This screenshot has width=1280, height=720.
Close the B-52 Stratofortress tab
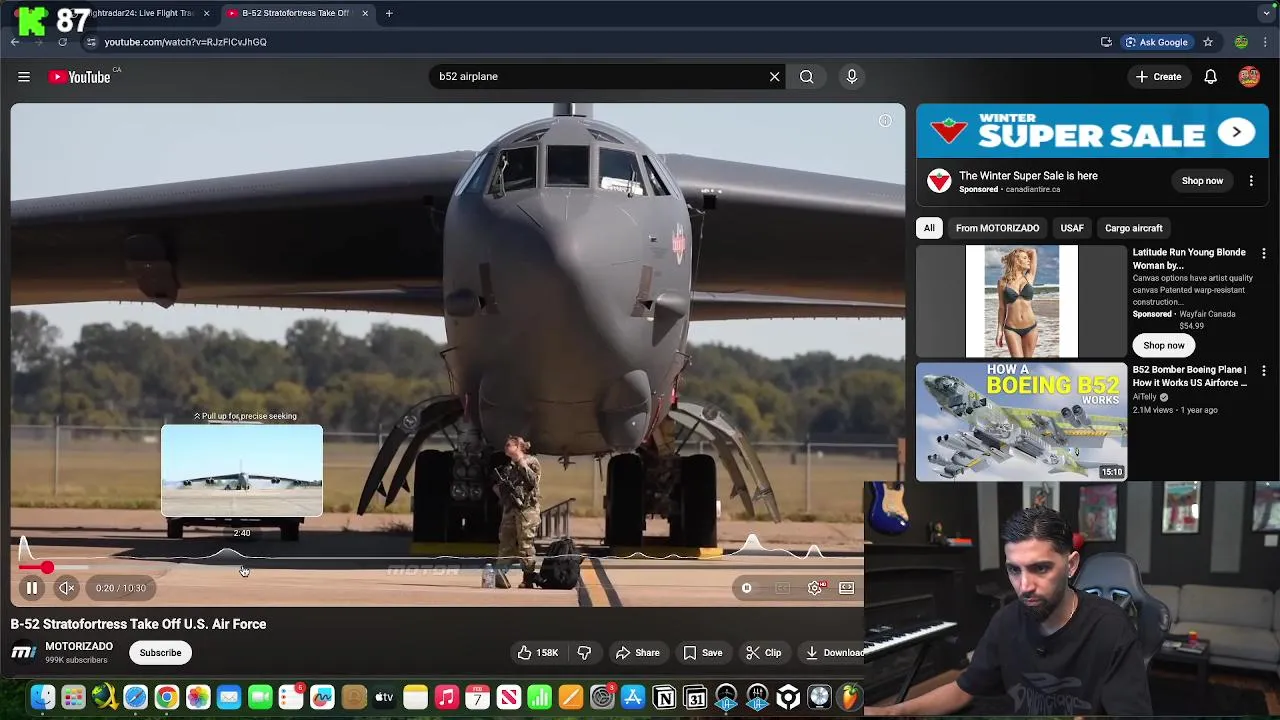(x=365, y=13)
